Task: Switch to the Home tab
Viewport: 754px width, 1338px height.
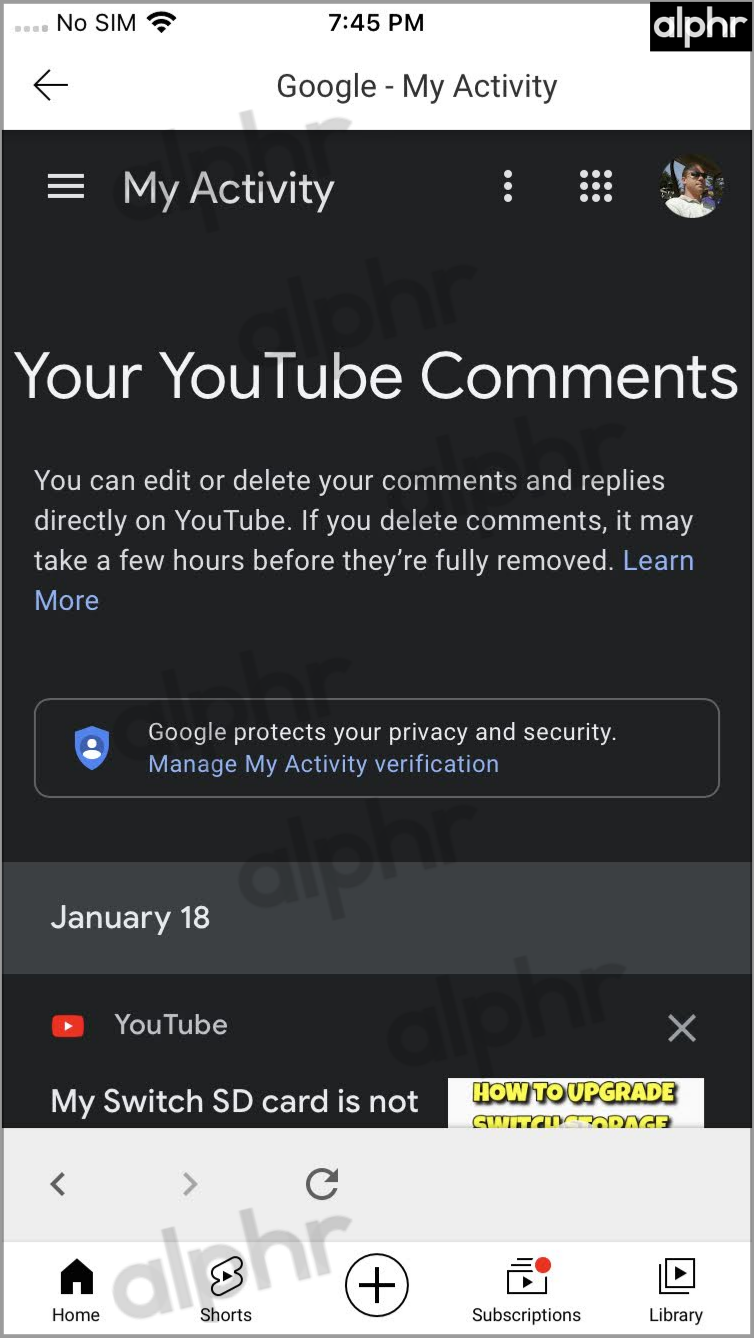Action: pos(76,1290)
